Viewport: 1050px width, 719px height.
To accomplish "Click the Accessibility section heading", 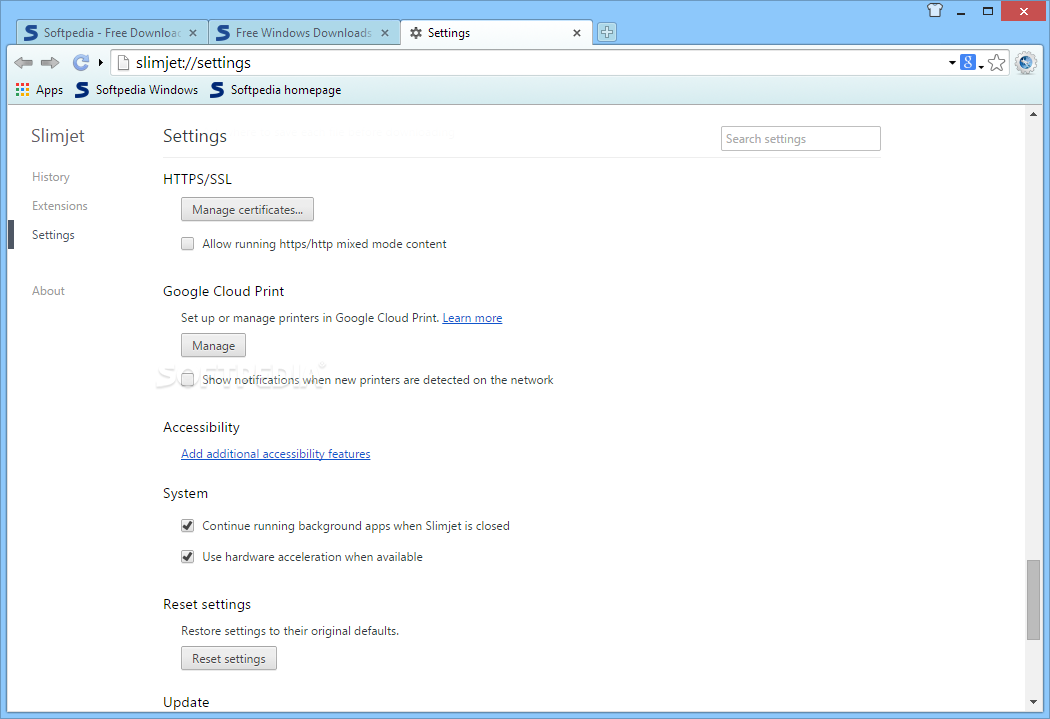I will pos(201,427).
